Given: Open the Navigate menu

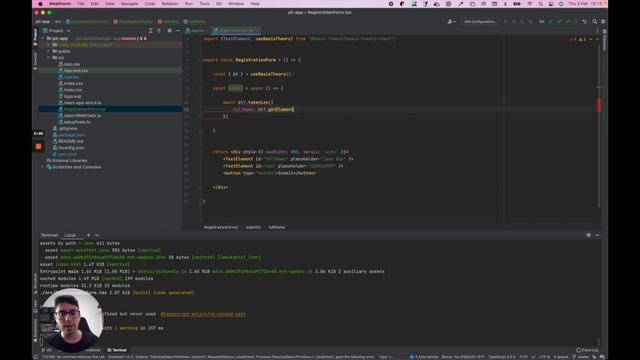Looking at the screenshot, I should (x=129, y=4).
